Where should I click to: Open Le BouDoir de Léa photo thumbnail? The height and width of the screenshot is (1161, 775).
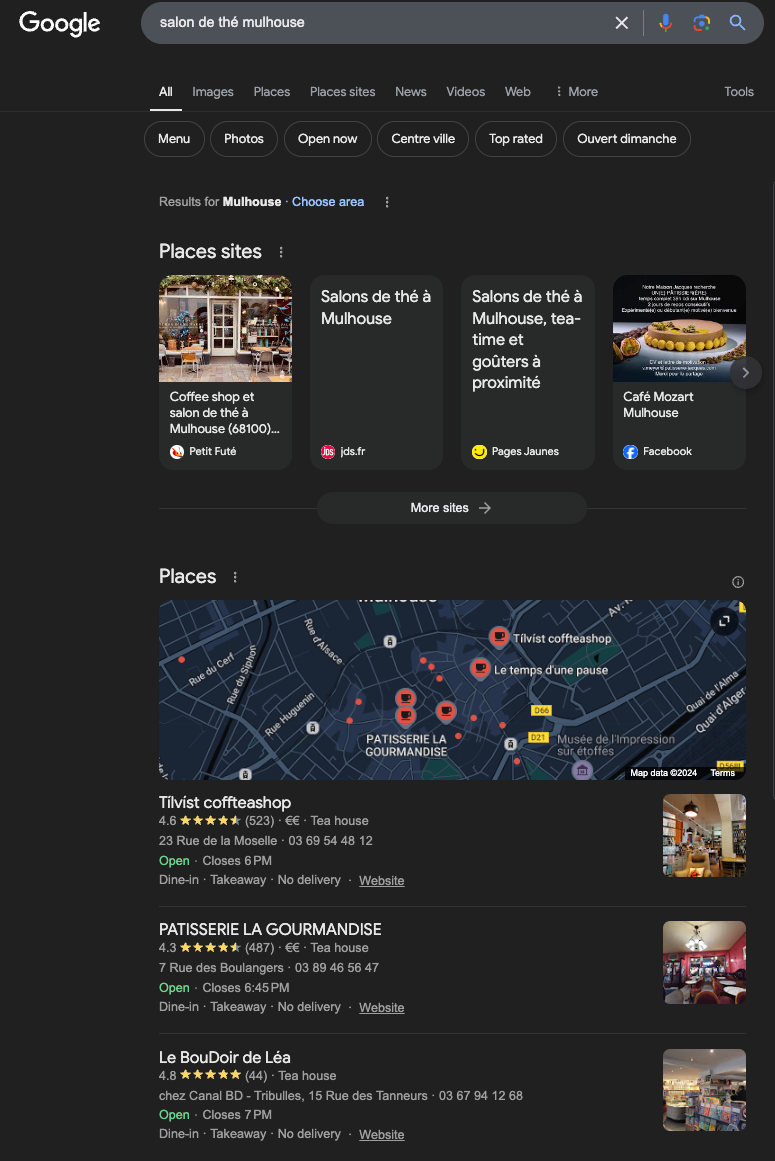pos(704,1090)
